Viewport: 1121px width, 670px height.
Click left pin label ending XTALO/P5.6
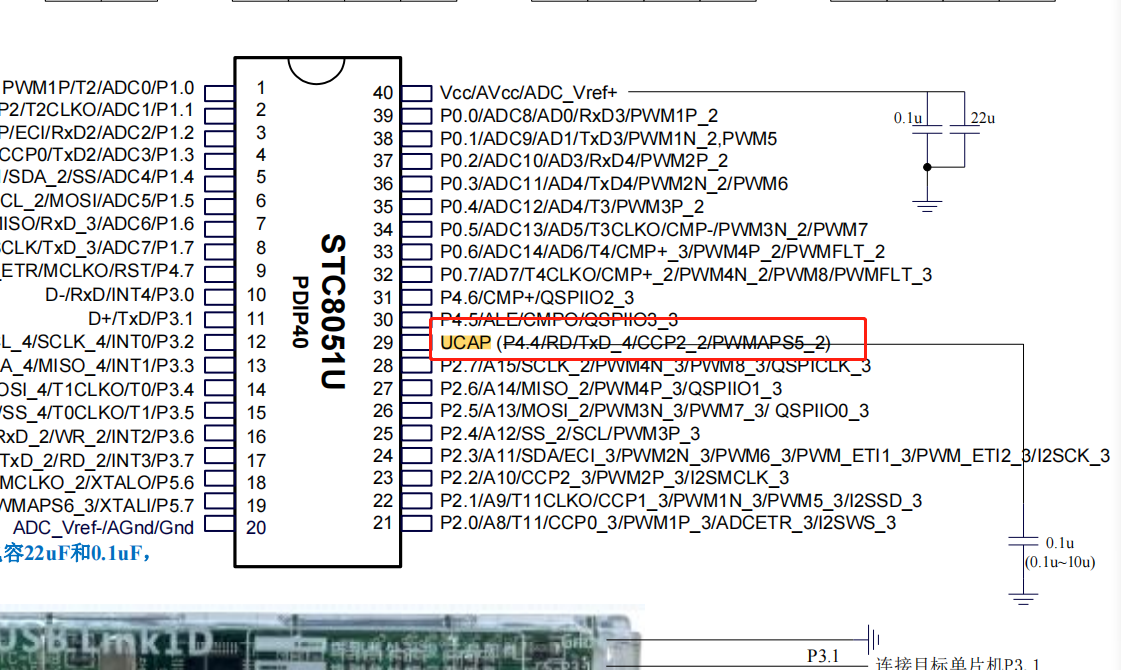pos(97,483)
